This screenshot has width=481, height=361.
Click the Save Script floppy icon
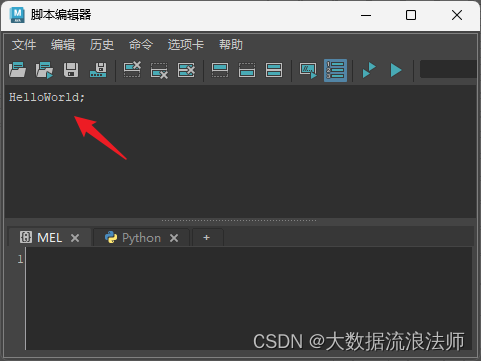coord(71,70)
